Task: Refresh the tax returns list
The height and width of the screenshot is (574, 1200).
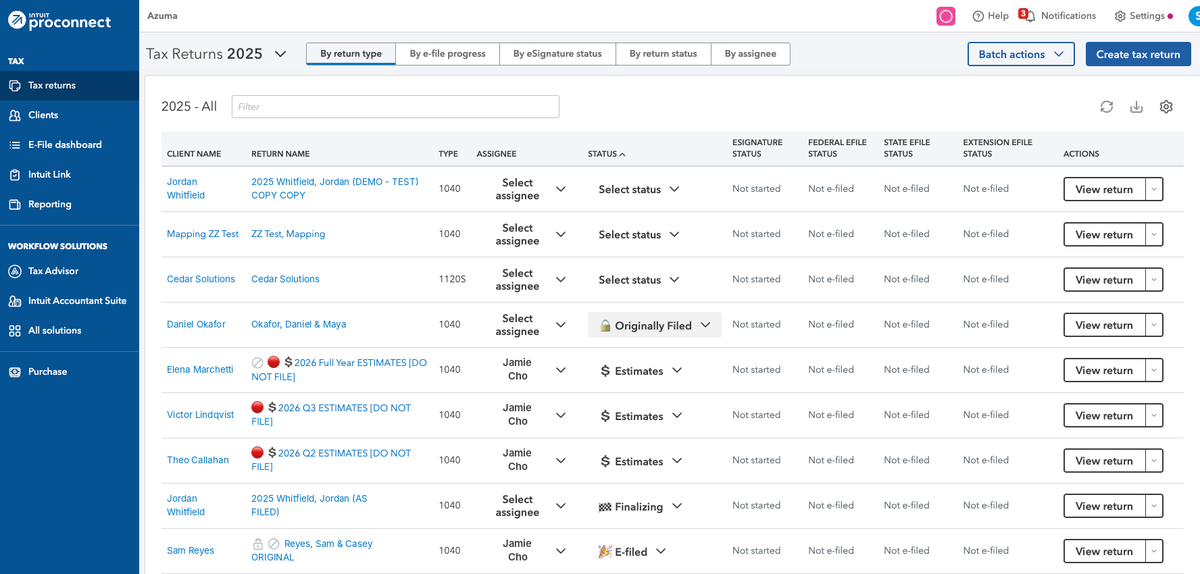Action: 1107,107
